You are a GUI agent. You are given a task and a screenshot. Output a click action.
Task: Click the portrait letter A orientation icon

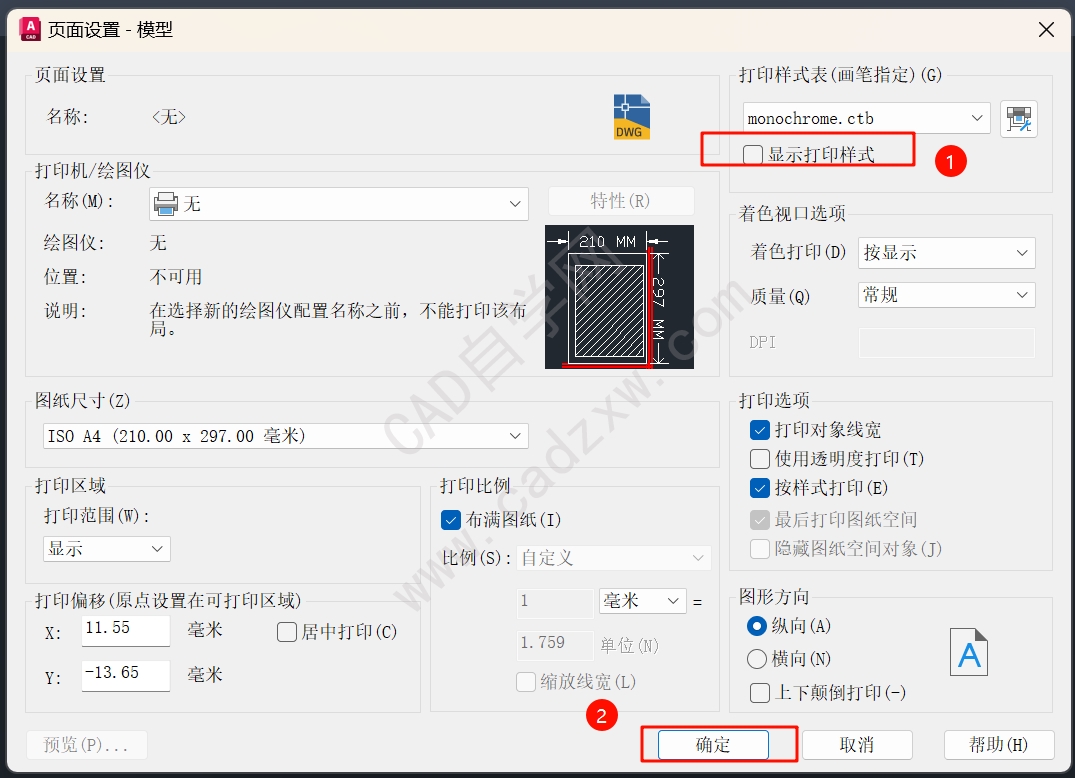tap(969, 653)
